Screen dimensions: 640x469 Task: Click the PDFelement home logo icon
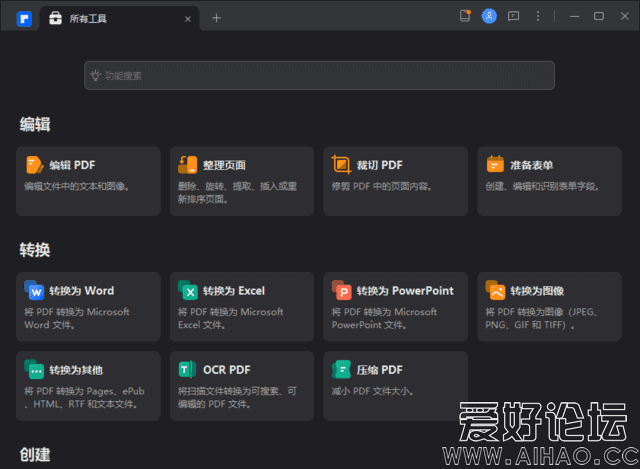pos(24,19)
